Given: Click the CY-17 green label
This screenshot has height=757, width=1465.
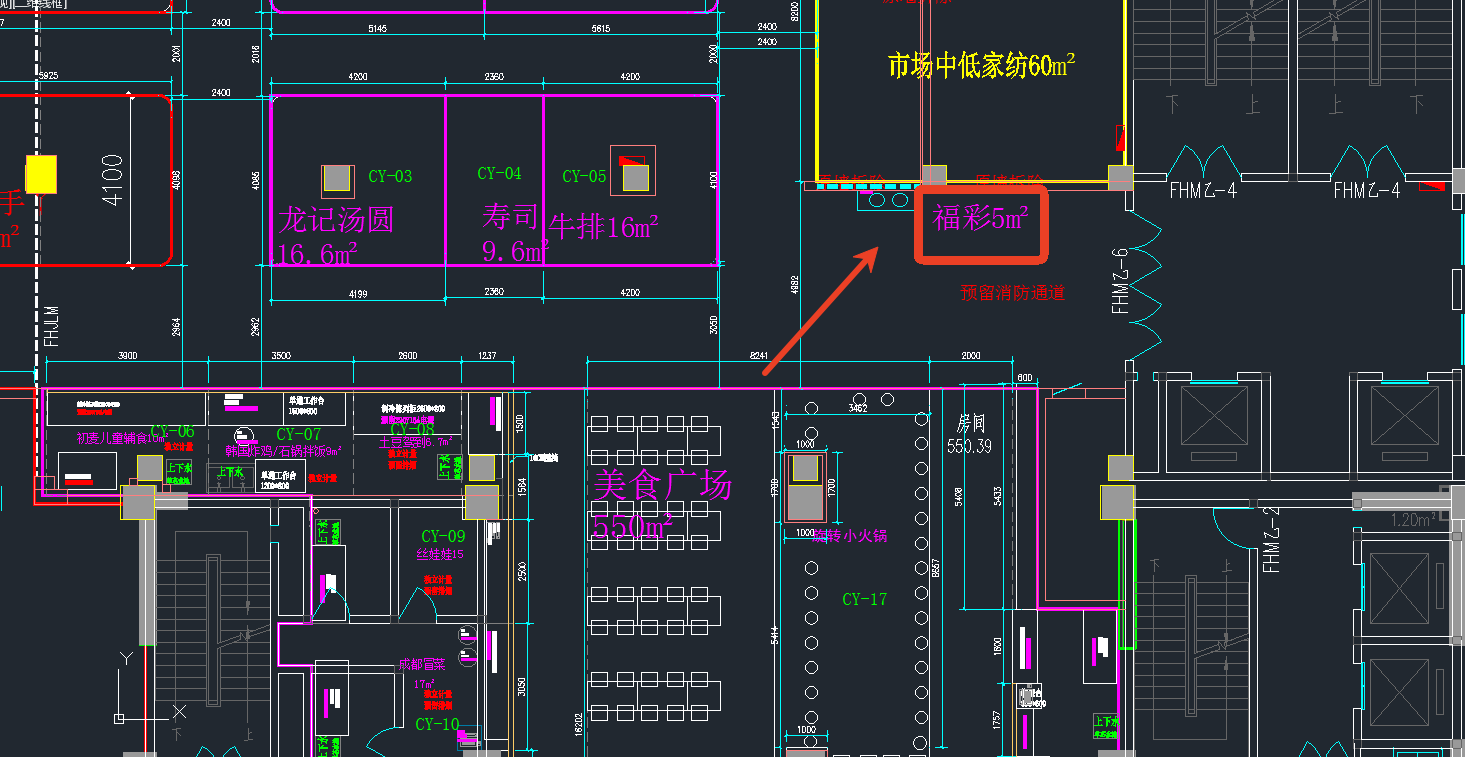Looking at the screenshot, I should point(864,600).
